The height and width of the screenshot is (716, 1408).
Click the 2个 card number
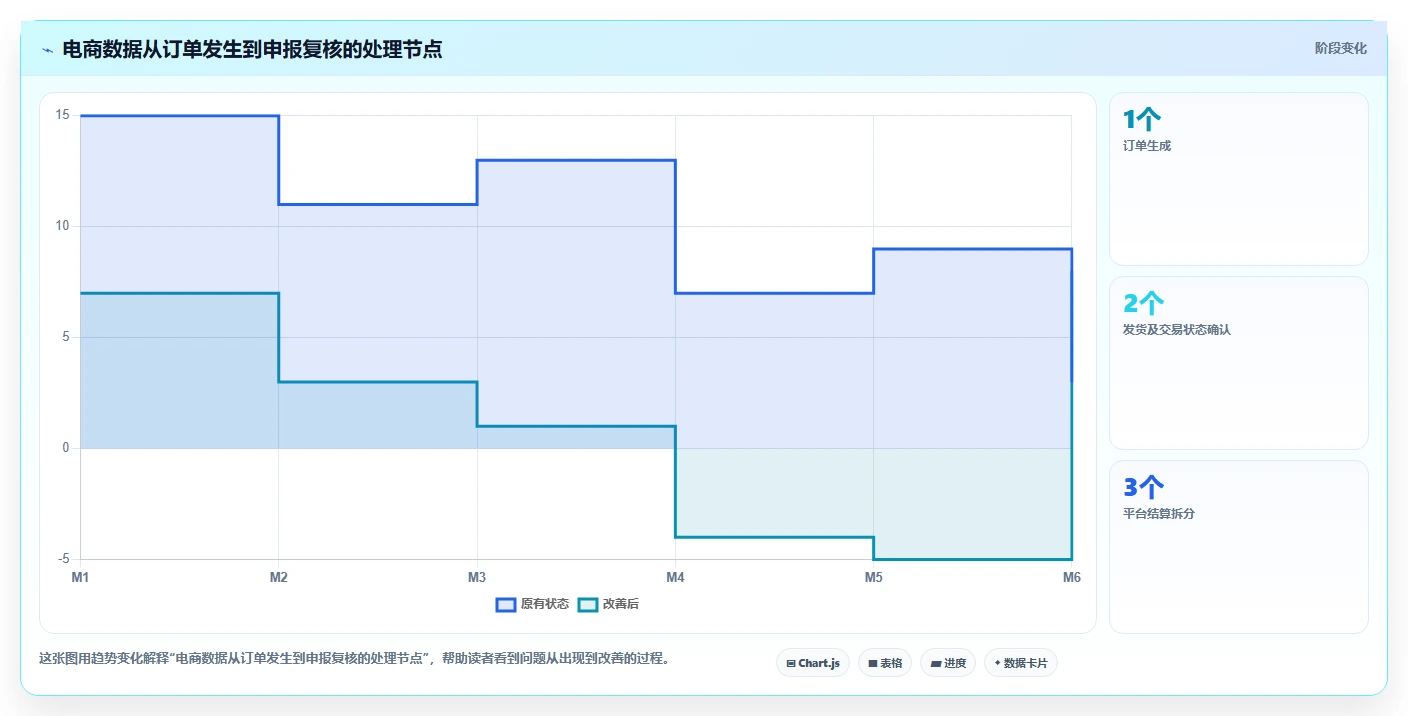tap(1144, 303)
